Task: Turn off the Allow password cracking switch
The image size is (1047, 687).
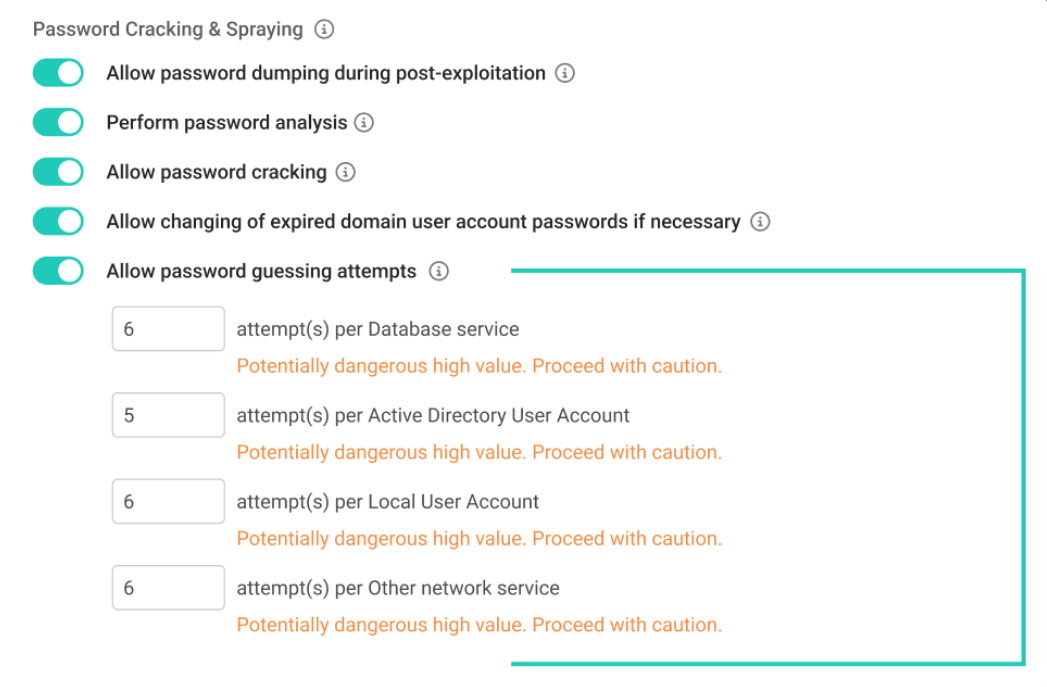Action: (58, 172)
